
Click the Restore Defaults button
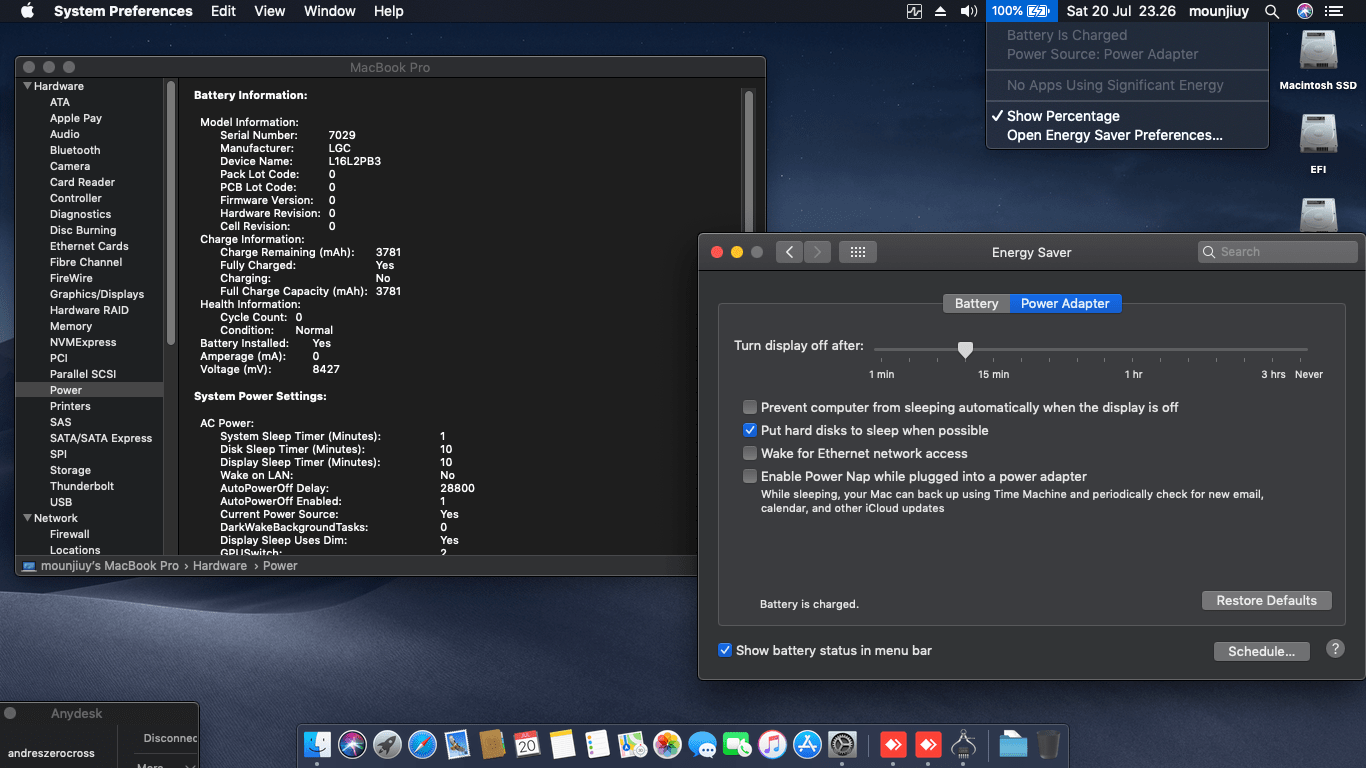click(x=1267, y=600)
